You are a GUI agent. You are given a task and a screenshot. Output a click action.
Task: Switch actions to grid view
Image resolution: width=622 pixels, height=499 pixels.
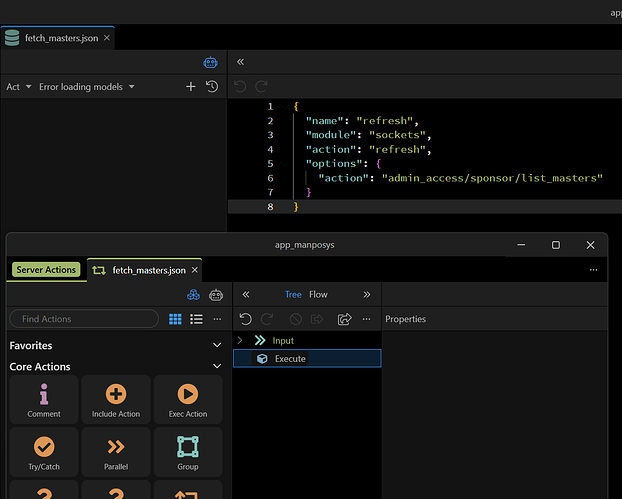point(175,319)
